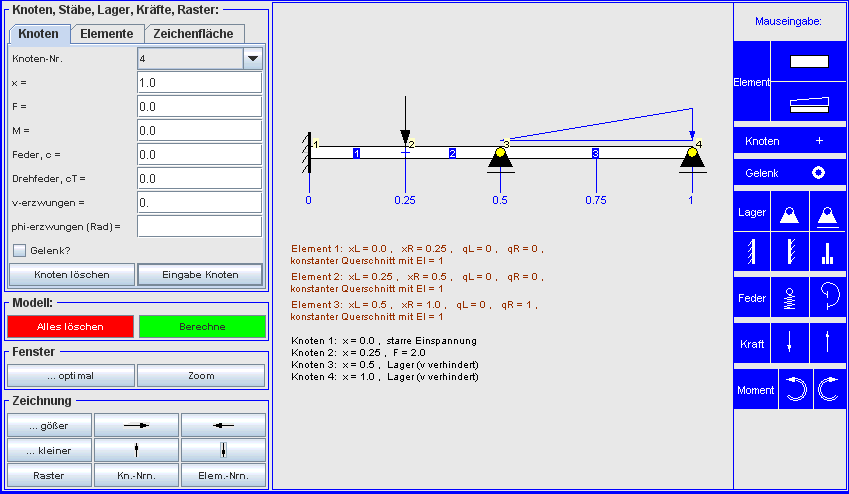Screen dimensions: 849x494
Task: Pick the counterclockwise Moment icon
Action: pos(795,390)
